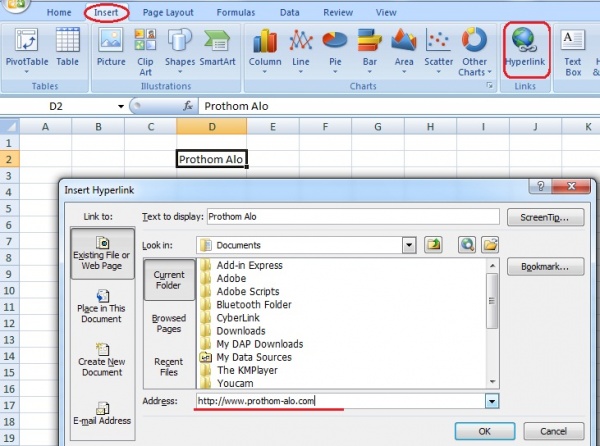Show Recent Files list

[169, 366]
